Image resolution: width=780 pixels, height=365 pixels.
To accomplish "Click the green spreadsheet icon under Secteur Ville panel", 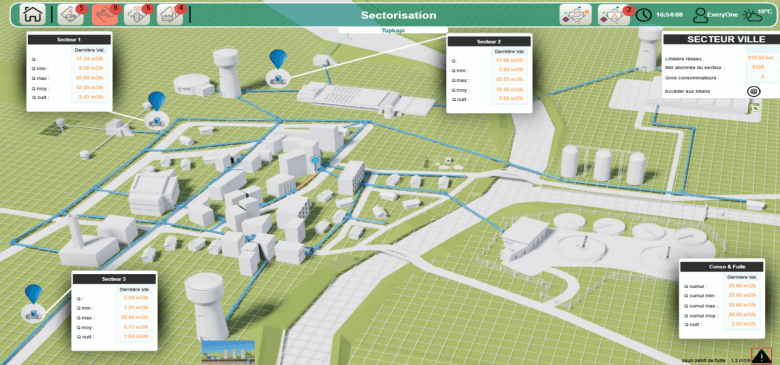I will (x=755, y=108).
